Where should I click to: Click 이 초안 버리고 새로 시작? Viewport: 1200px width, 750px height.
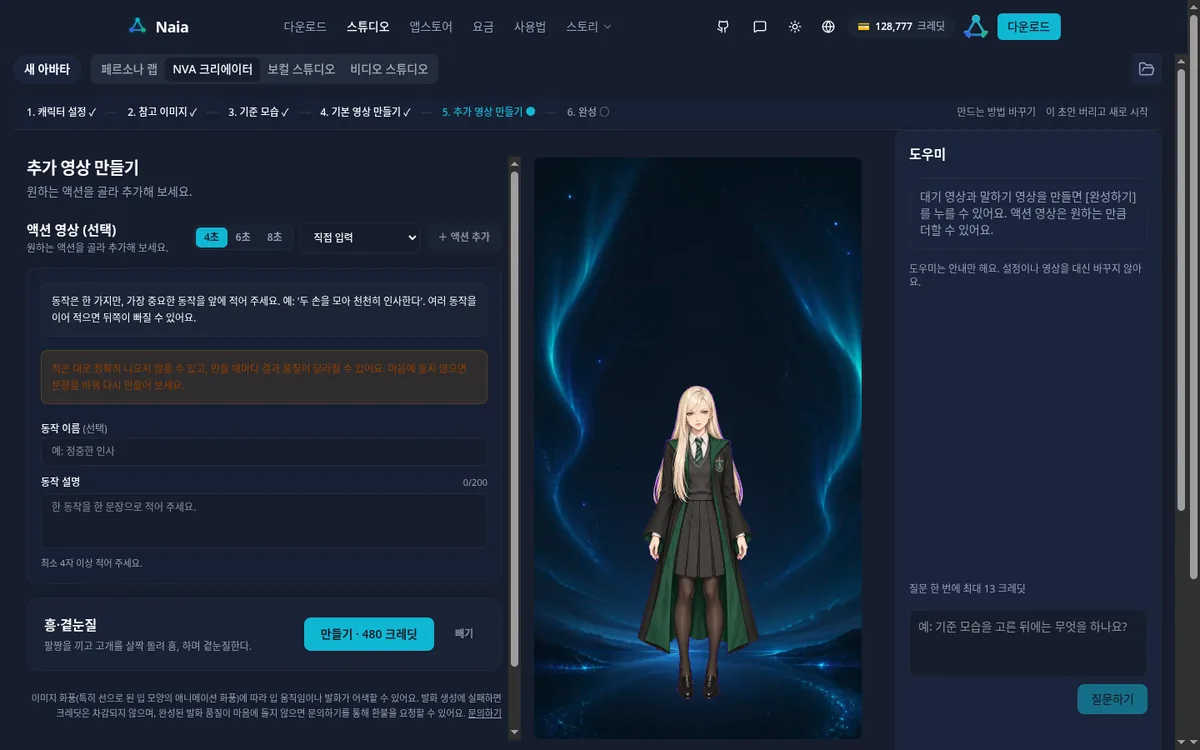coord(1097,112)
